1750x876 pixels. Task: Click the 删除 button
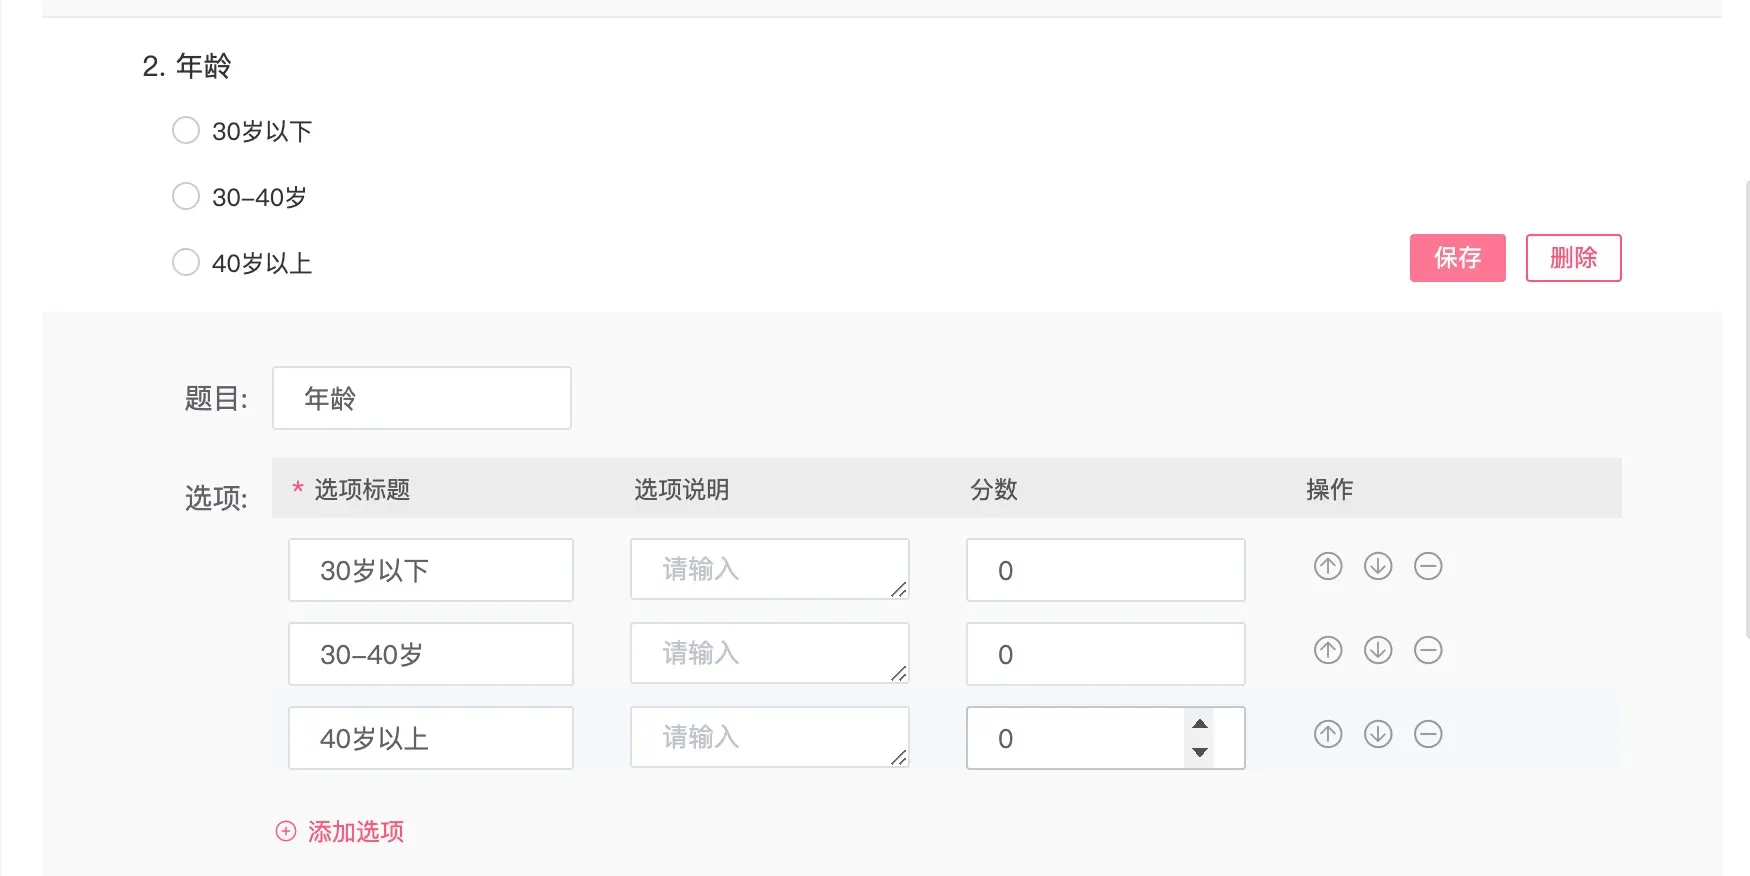pos(1573,258)
